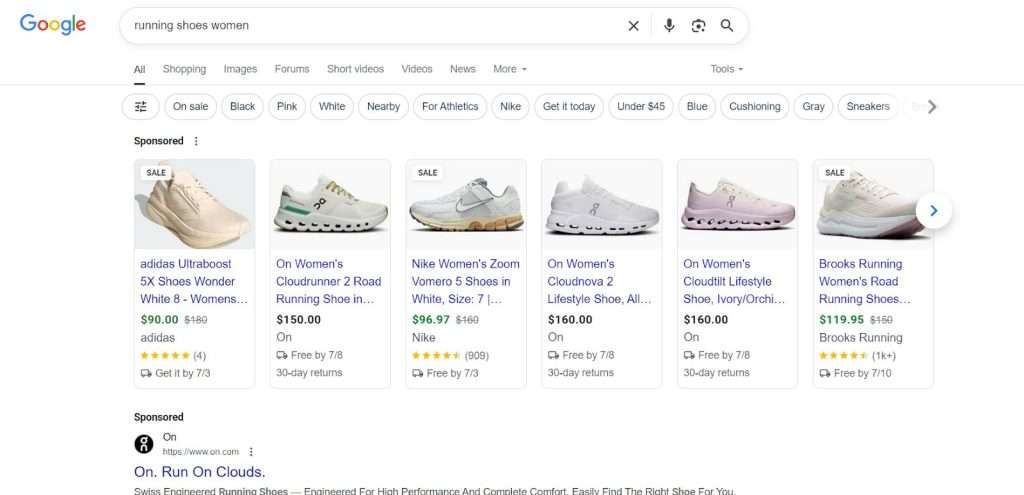Open On. Run On Clouds. ad headline
Image resolution: width=1024 pixels, height=495 pixels.
click(200, 471)
